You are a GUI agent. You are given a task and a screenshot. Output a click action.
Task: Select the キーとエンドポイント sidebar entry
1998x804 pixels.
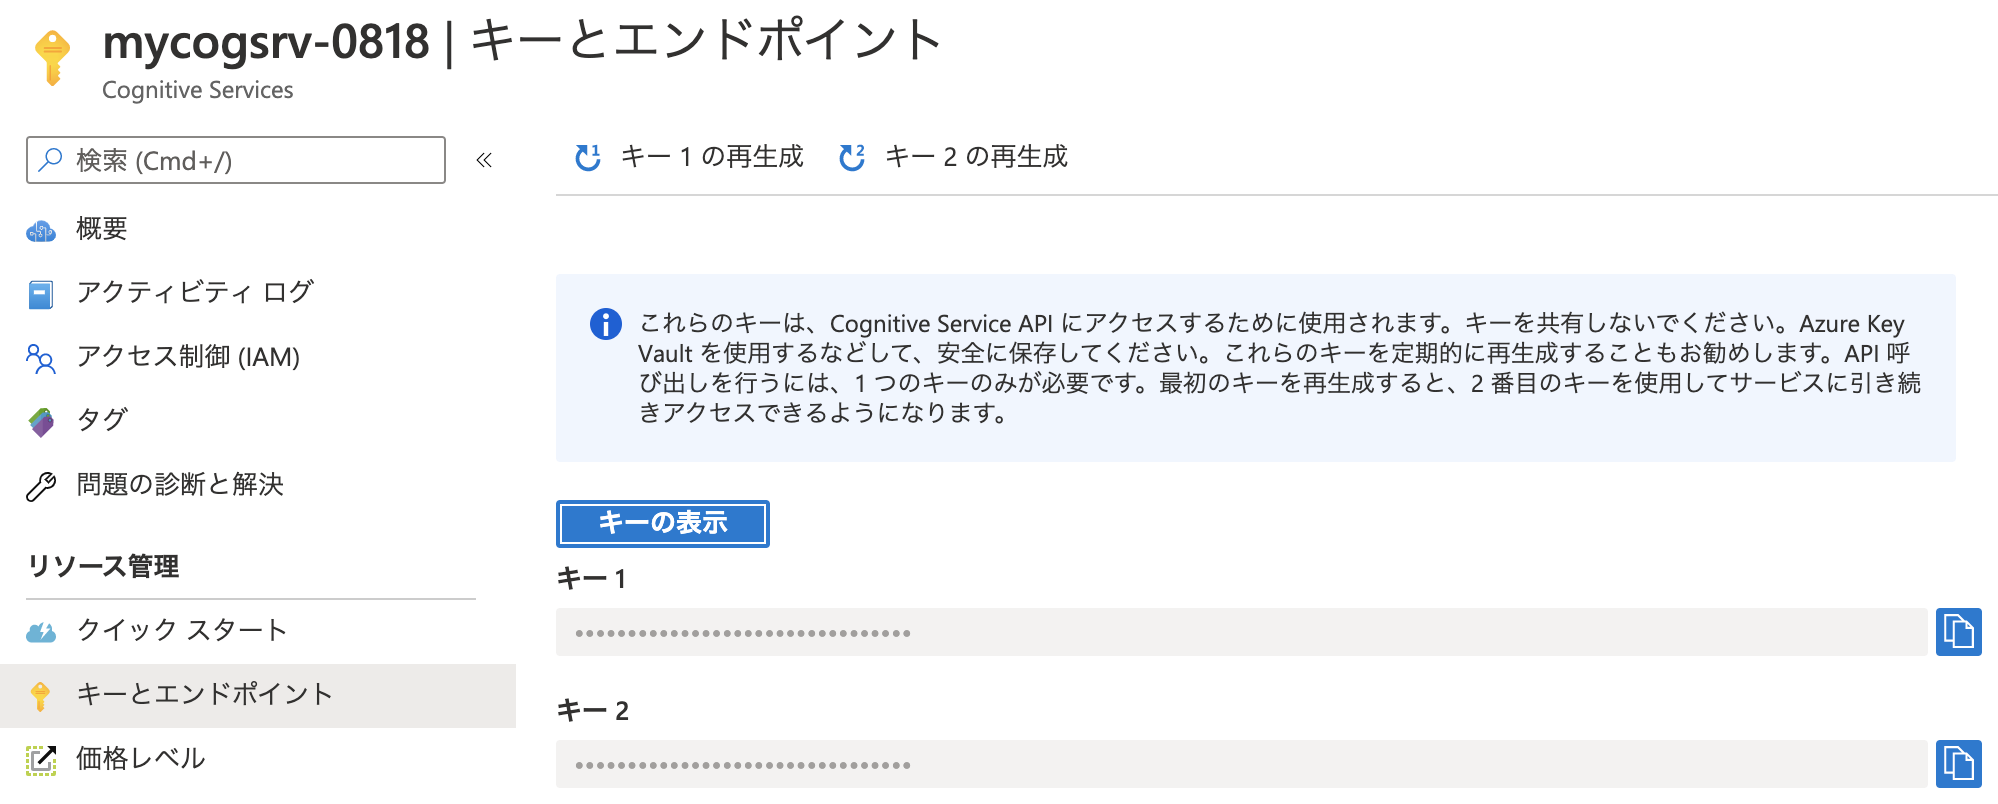[x=203, y=694]
